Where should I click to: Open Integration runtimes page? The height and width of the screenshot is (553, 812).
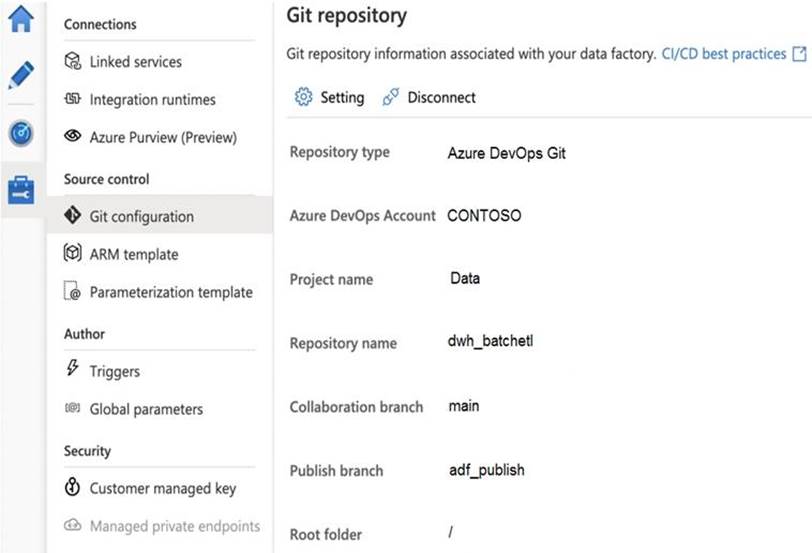pos(152,100)
